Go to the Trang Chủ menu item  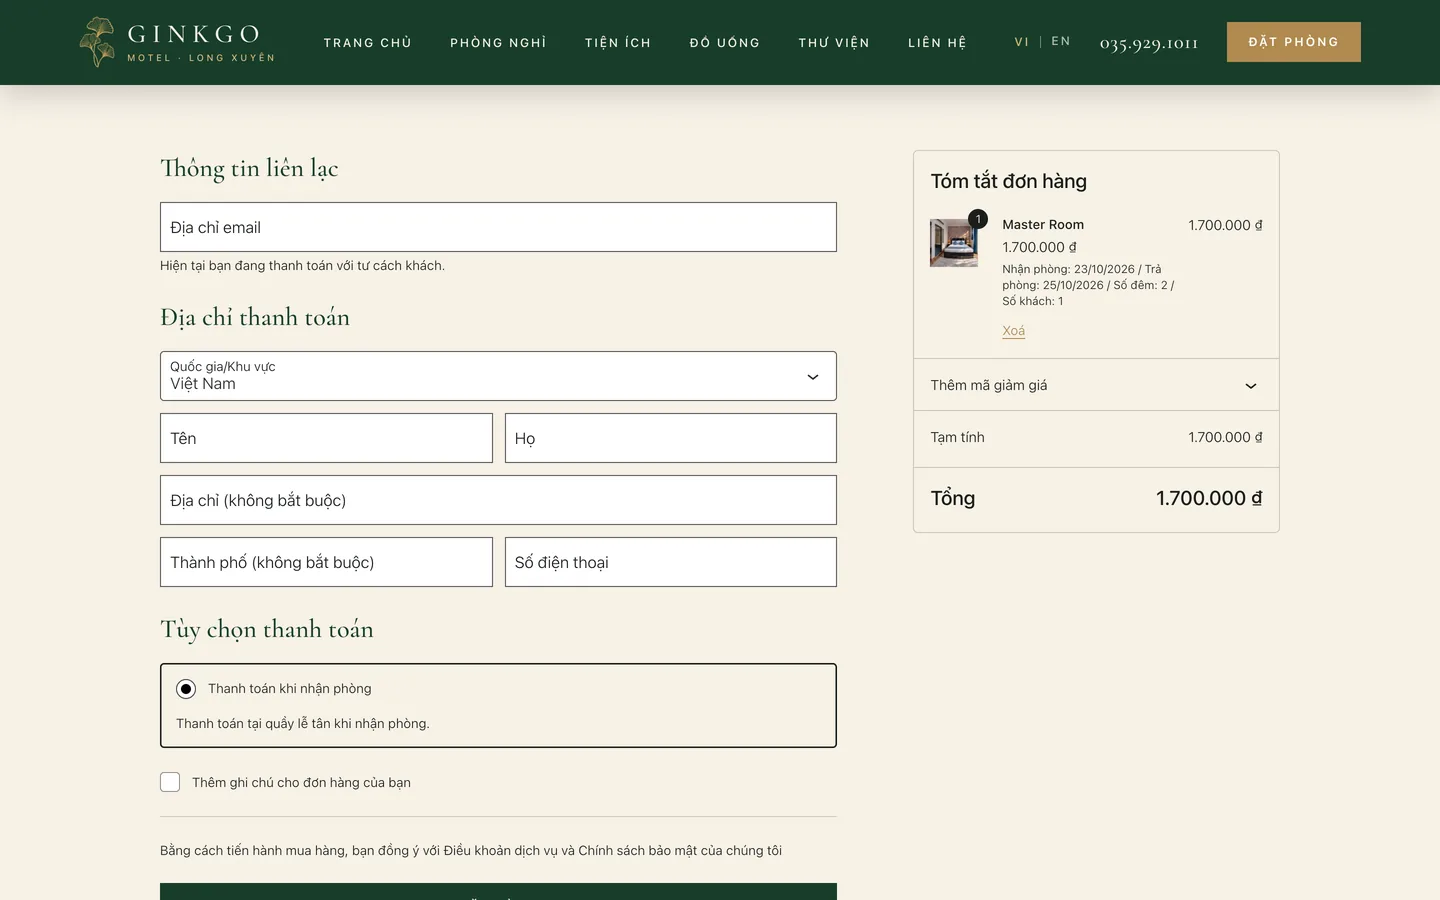point(368,43)
